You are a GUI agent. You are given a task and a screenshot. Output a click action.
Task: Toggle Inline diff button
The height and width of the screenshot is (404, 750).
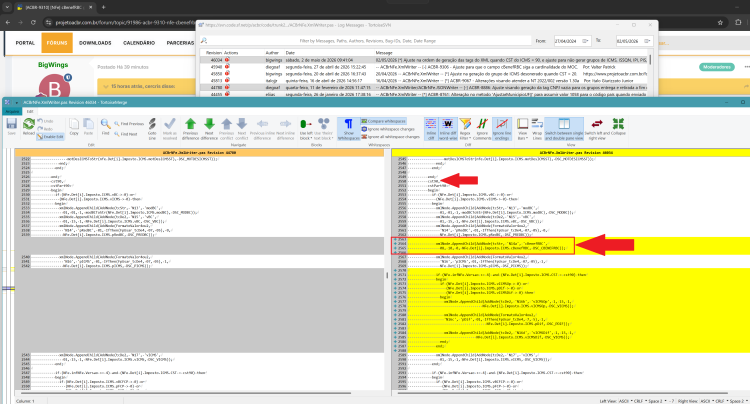[x=431, y=129]
